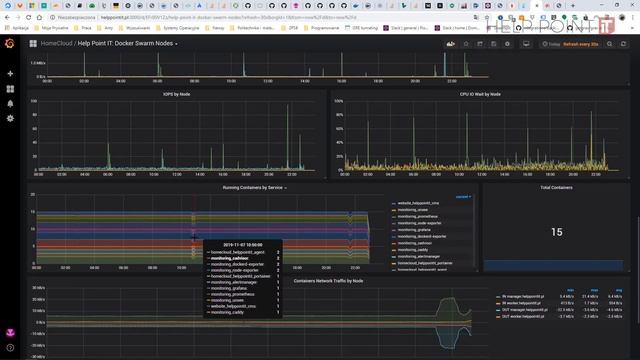Click the dashboard refresh icon

623,44
